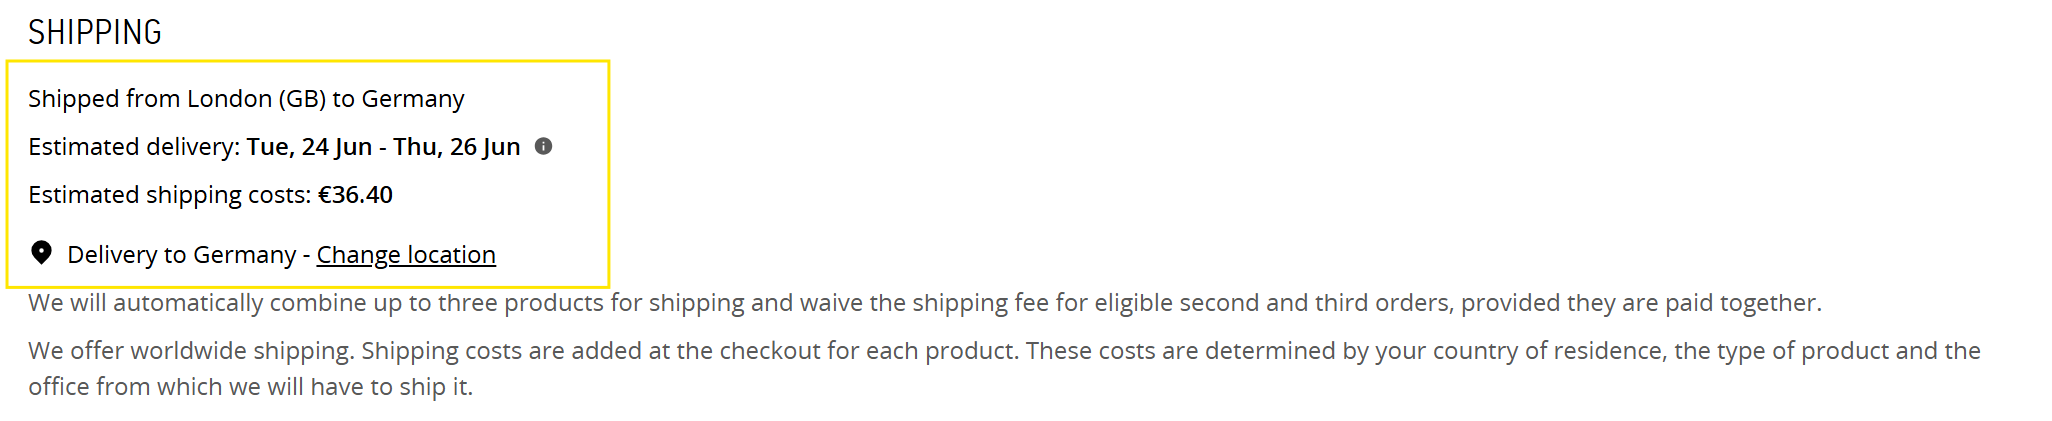Click the 'We offer worldwide shipping' sentence
The height and width of the screenshot is (421, 2052).
(191, 351)
